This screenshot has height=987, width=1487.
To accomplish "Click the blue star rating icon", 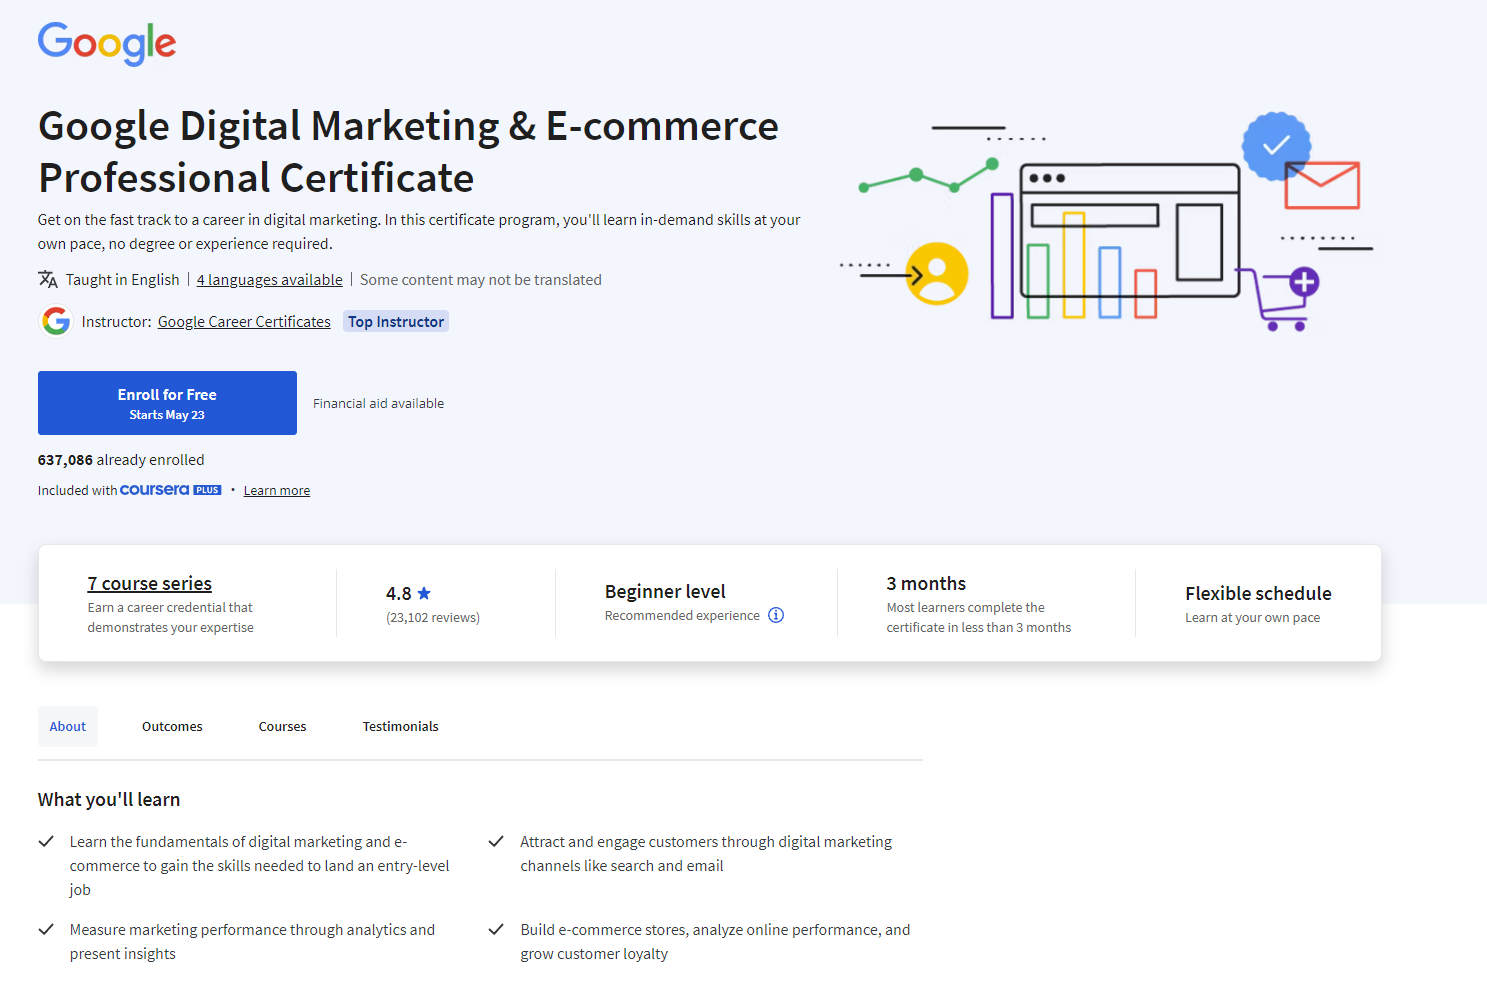I will click(423, 591).
